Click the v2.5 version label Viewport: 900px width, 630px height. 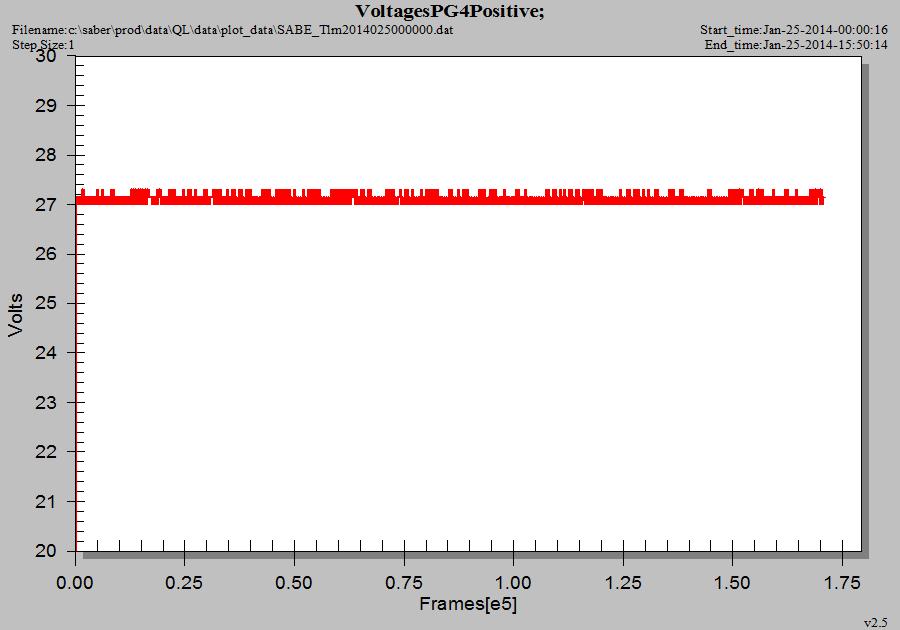pos(875,623)
